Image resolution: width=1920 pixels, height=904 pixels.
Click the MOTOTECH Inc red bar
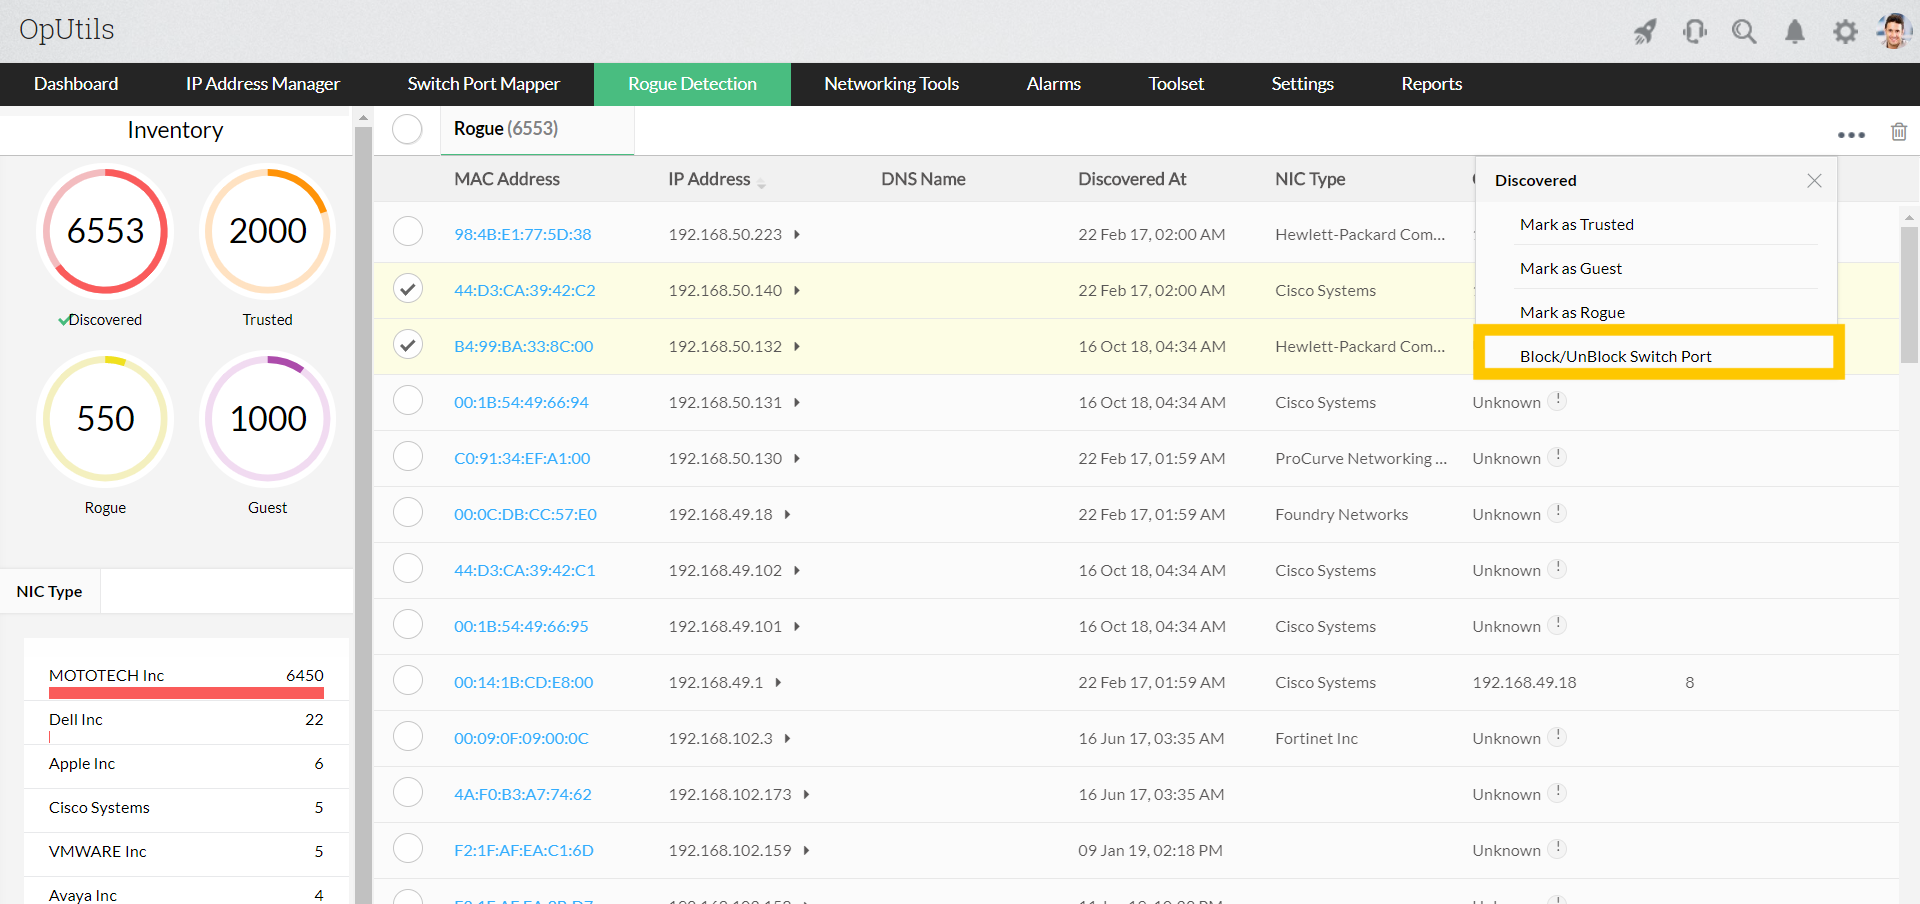pyautogui.click(x=186, y=693)
